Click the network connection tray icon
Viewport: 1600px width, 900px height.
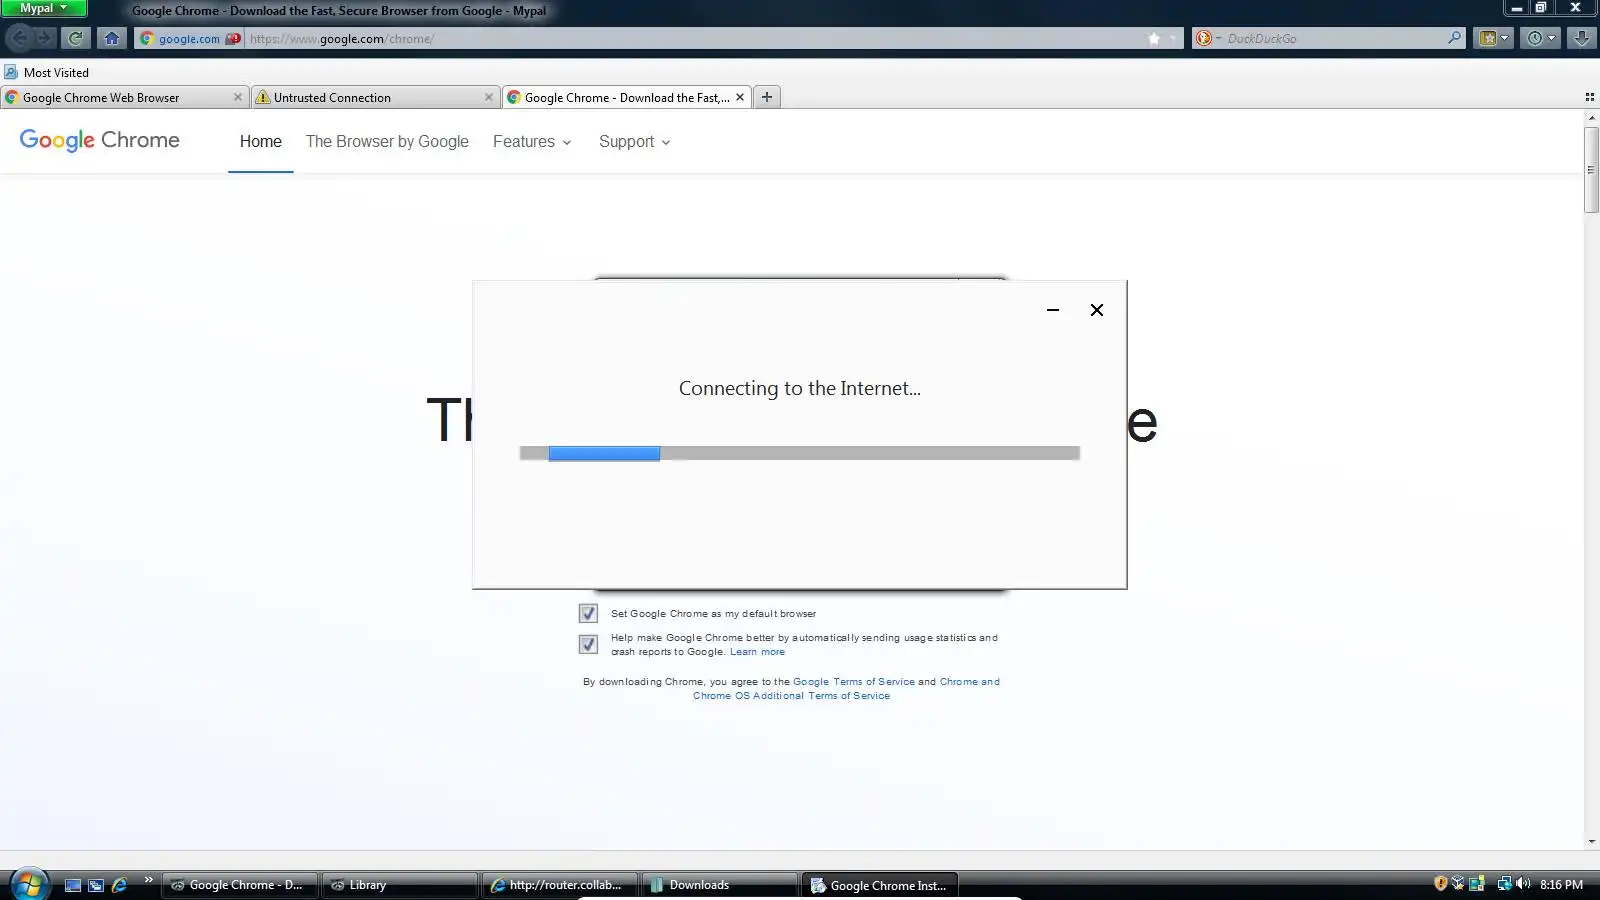[x=1503, y=884]
